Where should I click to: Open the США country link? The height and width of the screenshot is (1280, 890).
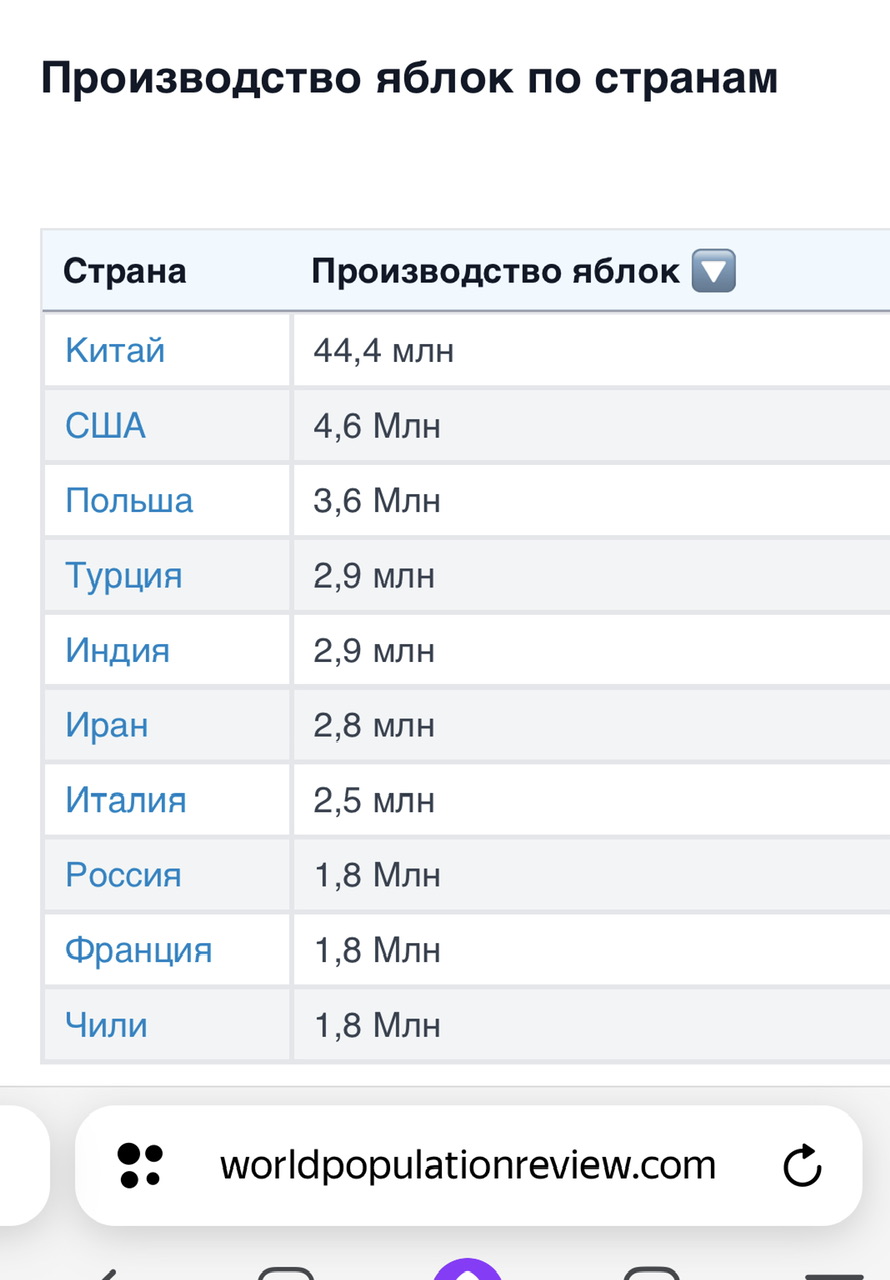pos(105,425)
